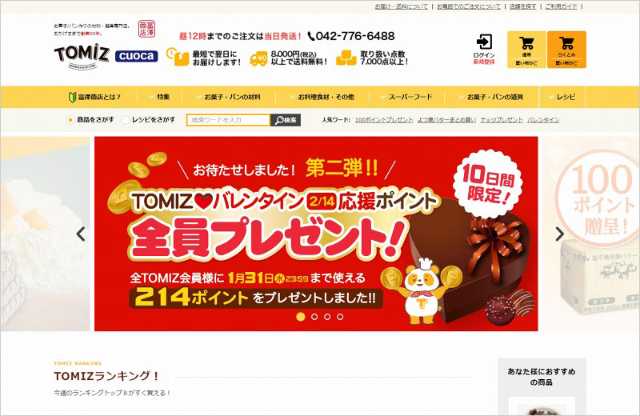Click the clock and box next-day delivery icon
The image size is (640, 416).
pos(177,57)
